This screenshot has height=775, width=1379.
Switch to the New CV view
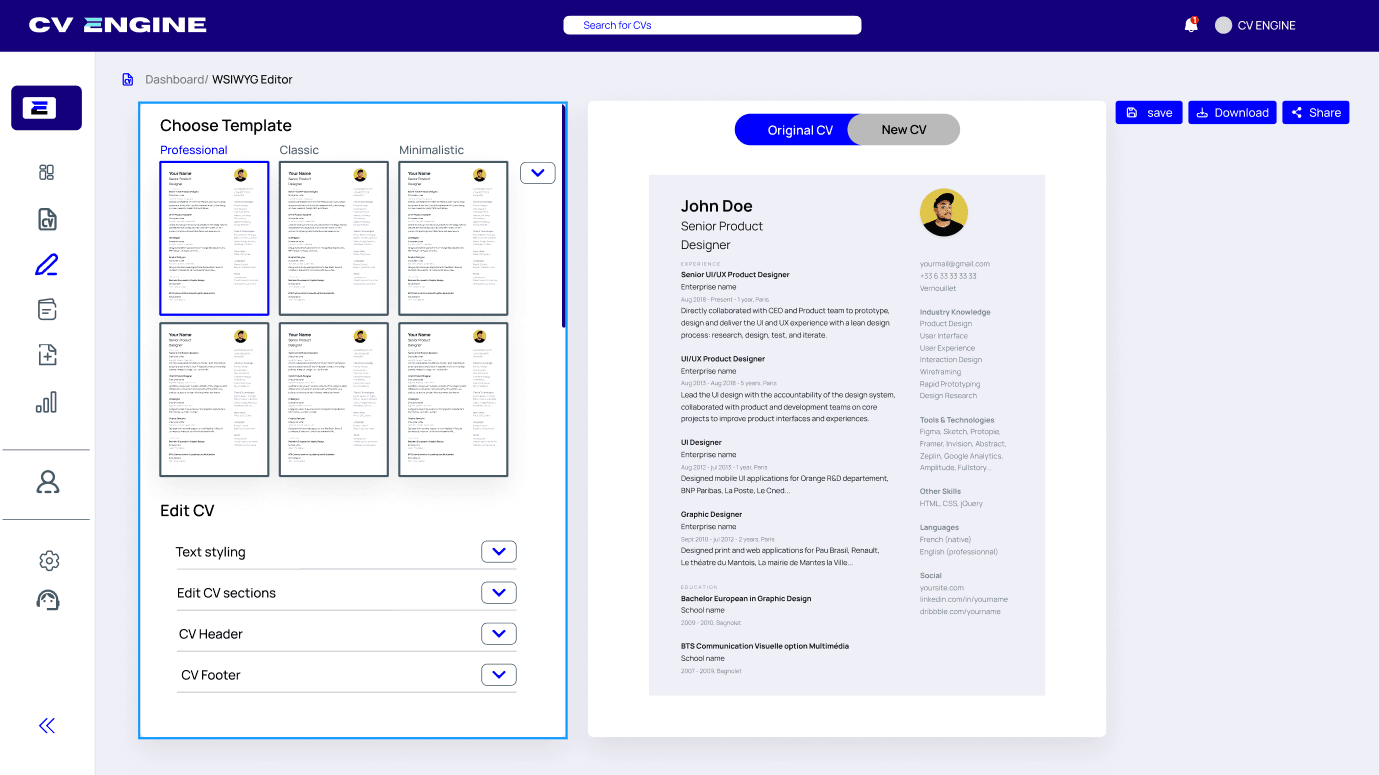click(x=902, y=129)
